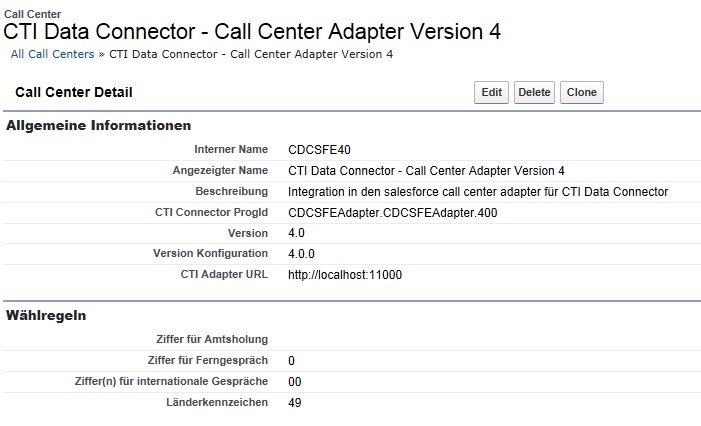Click the CDCSFE40 internal name value
The image size is (701, 426).
click(319, 150)
